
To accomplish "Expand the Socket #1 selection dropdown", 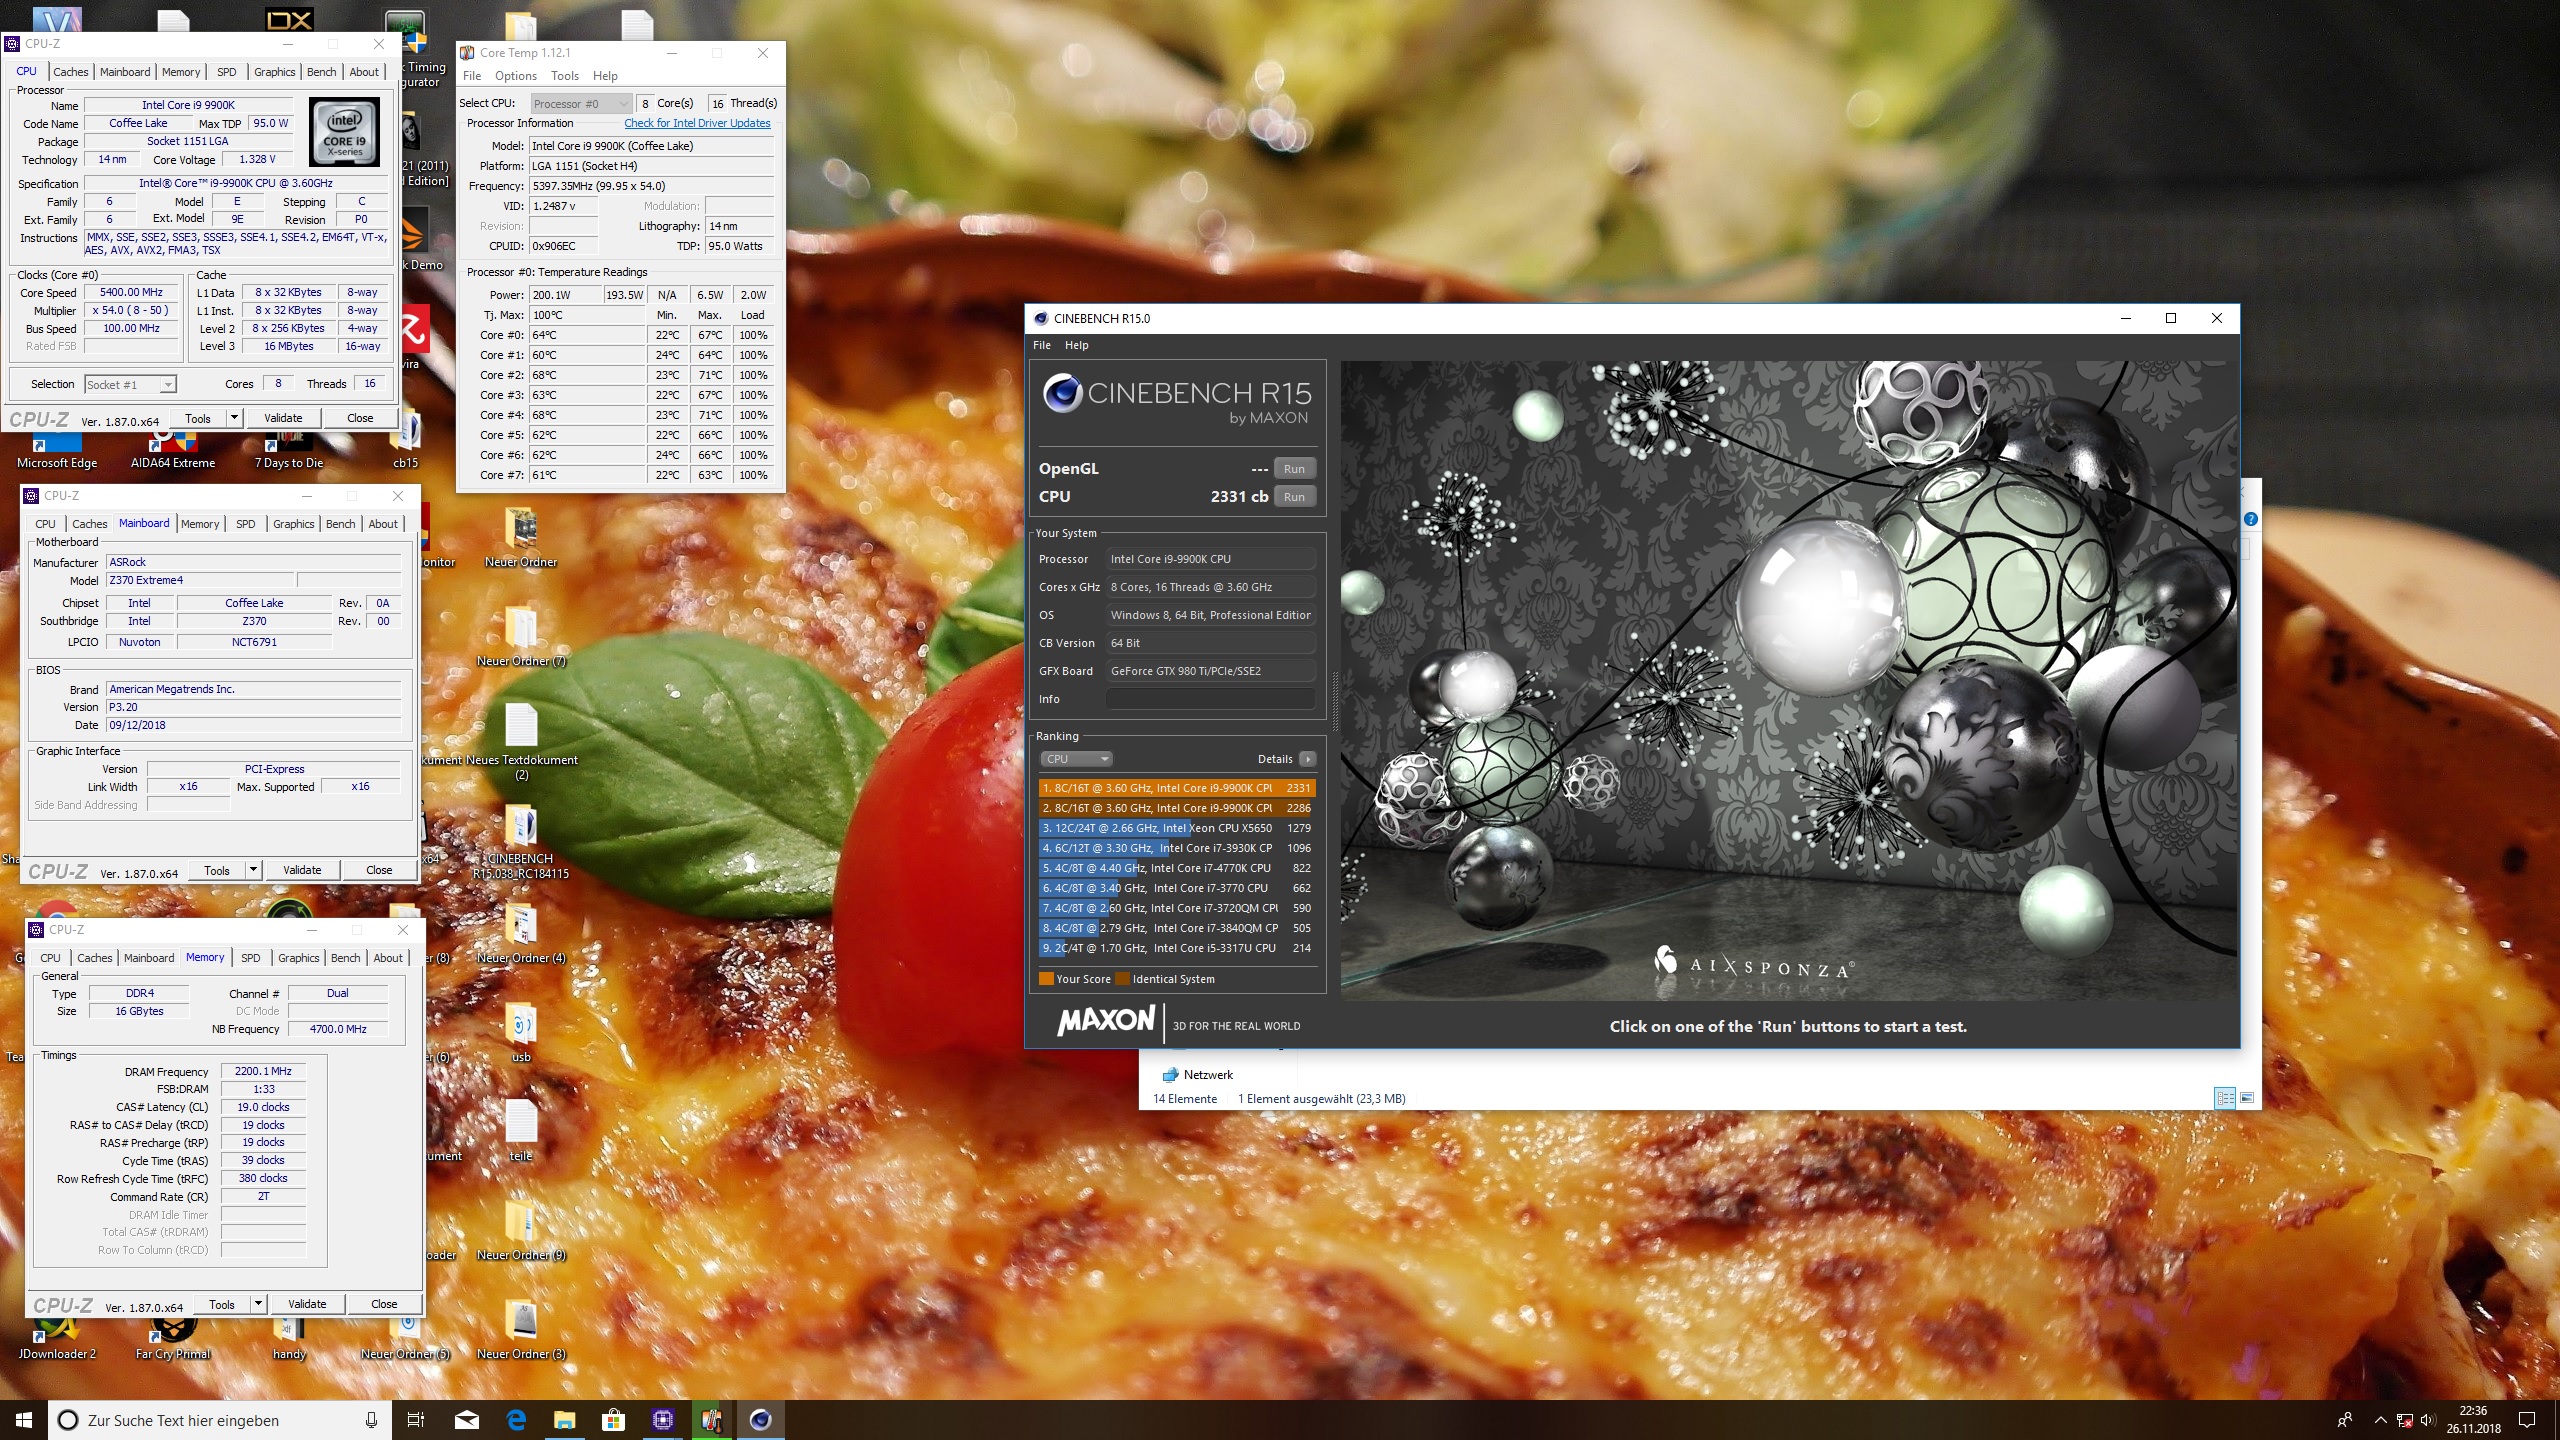I will (168, 385).
